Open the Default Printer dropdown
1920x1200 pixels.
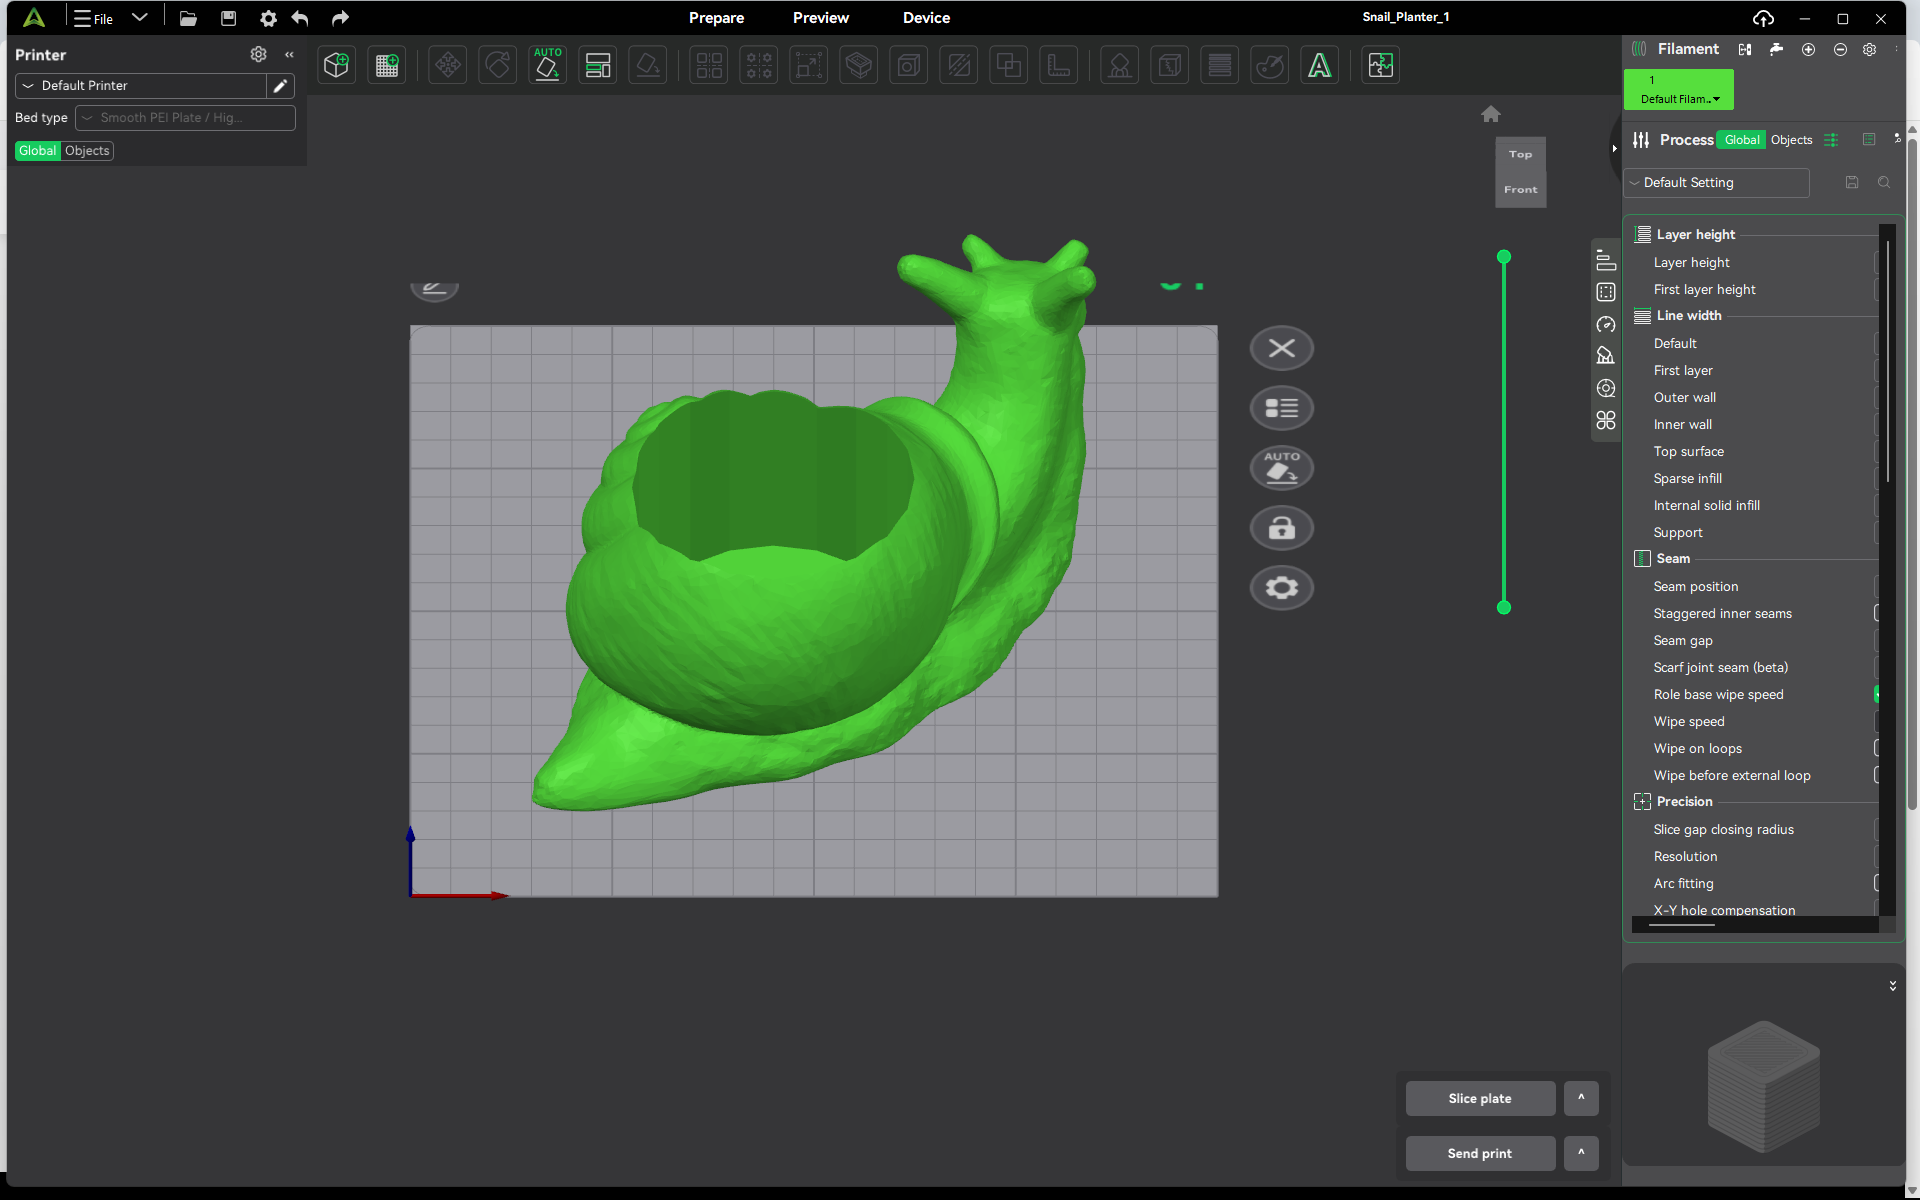(141, 86)
